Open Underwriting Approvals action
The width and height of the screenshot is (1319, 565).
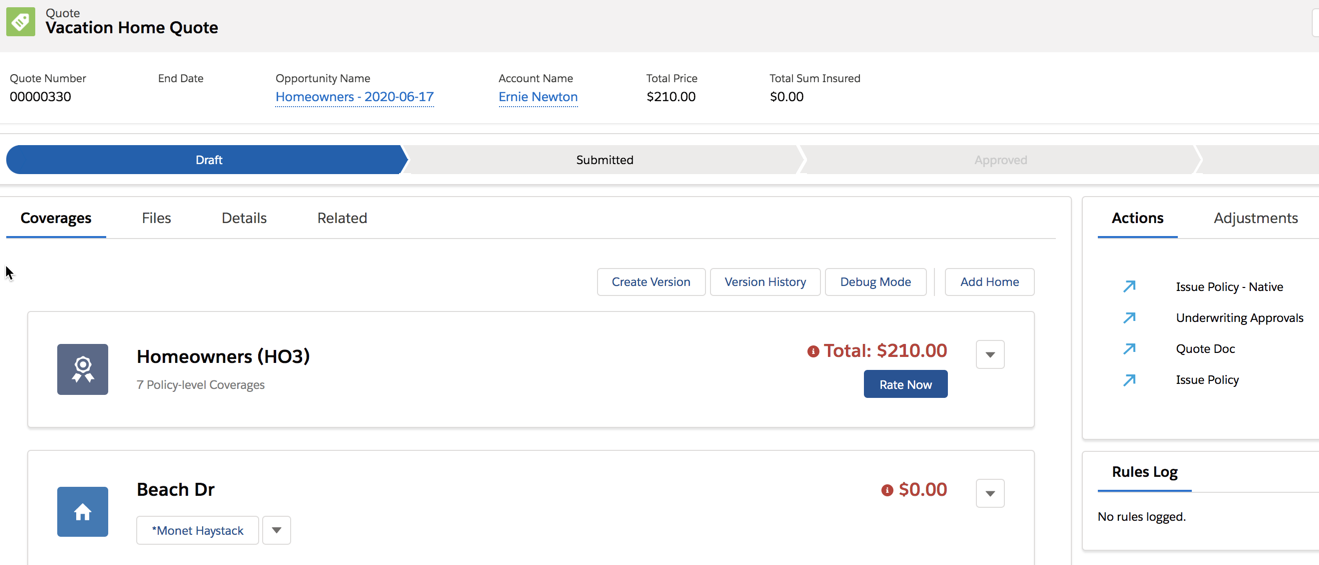point(1240,318)
